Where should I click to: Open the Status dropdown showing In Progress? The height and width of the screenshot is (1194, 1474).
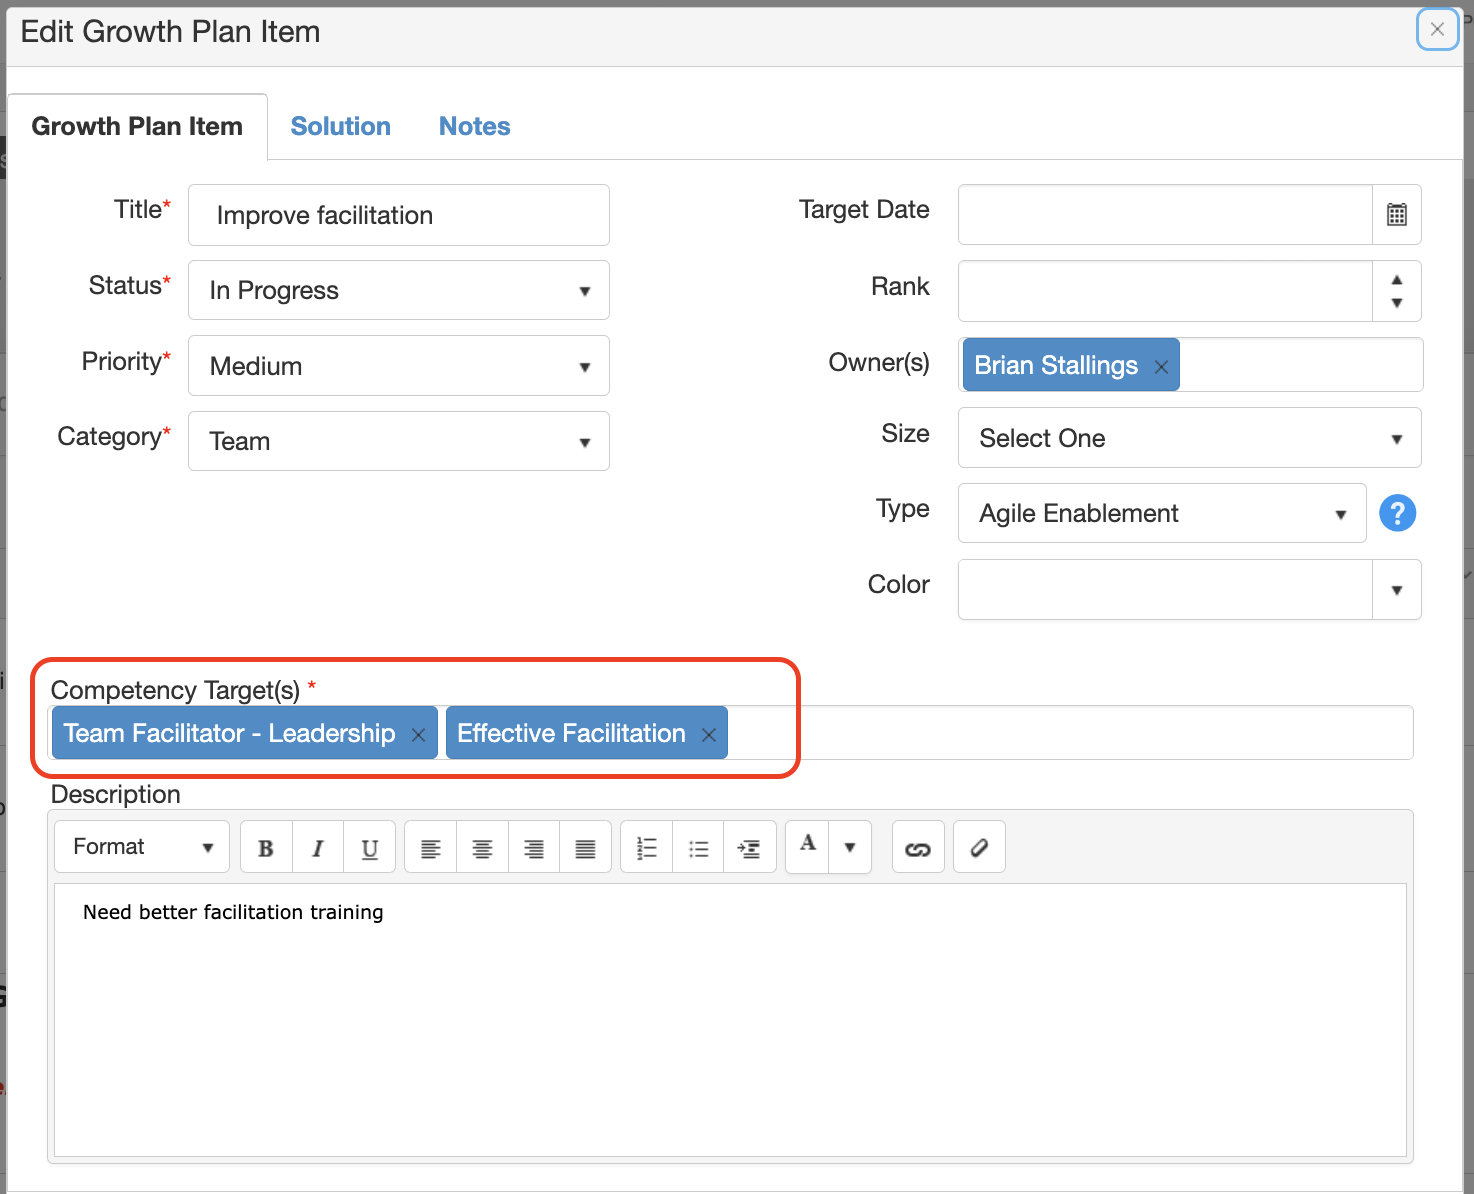pyautogui.click(x=398, y=290)
